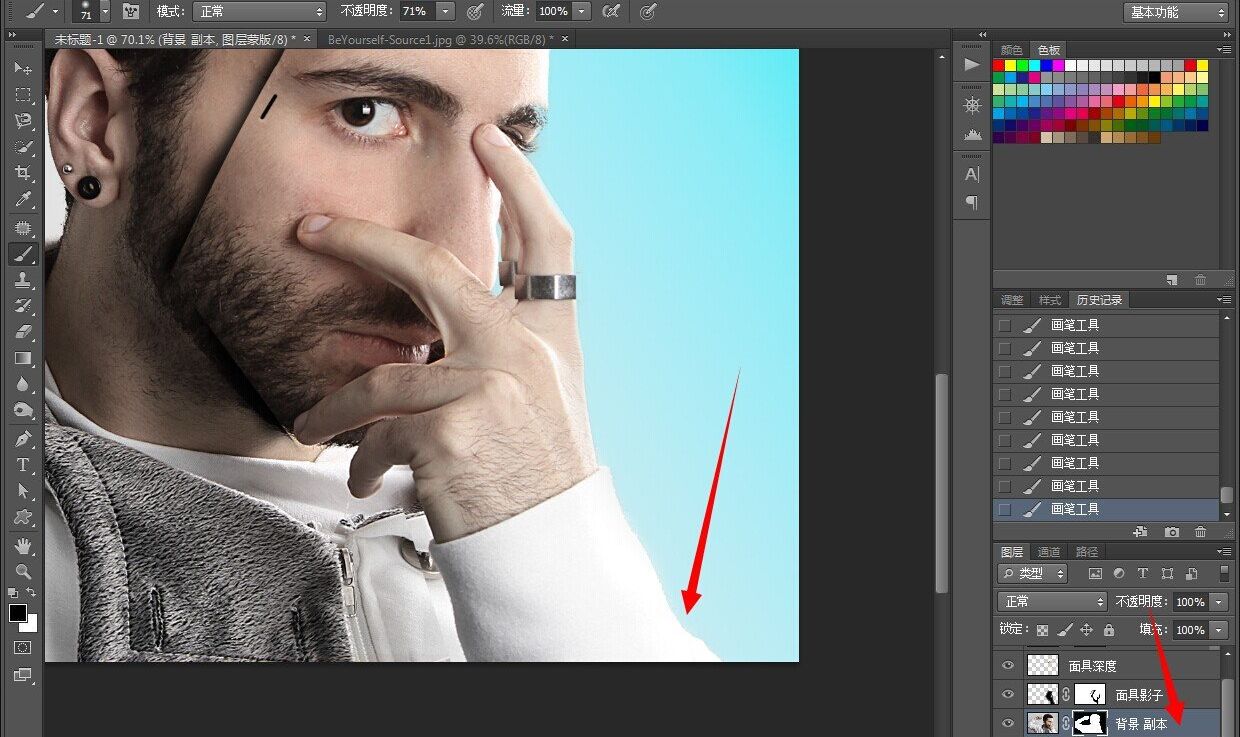The width and height of the screenshot is (1240, 737).
Task: Select the Move tool
Action: (23, 68)
